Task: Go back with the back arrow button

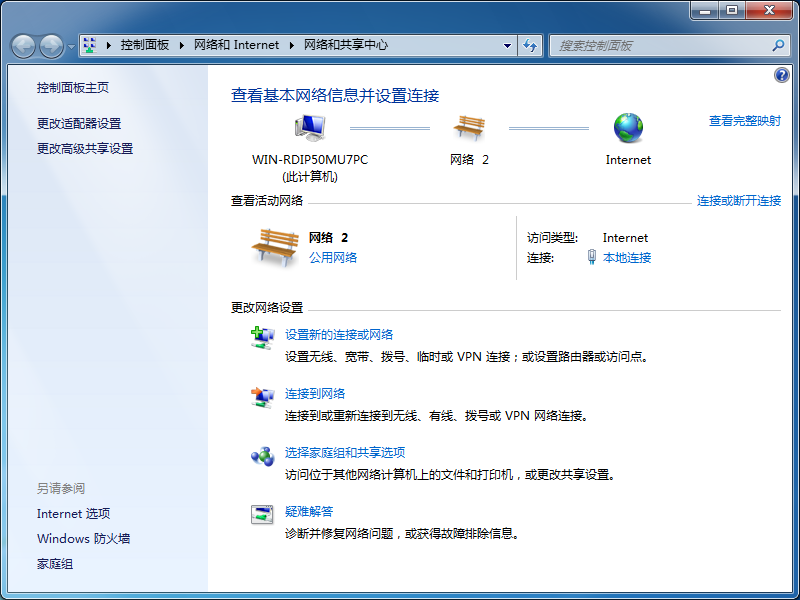Action: click(x=23, y=46)
